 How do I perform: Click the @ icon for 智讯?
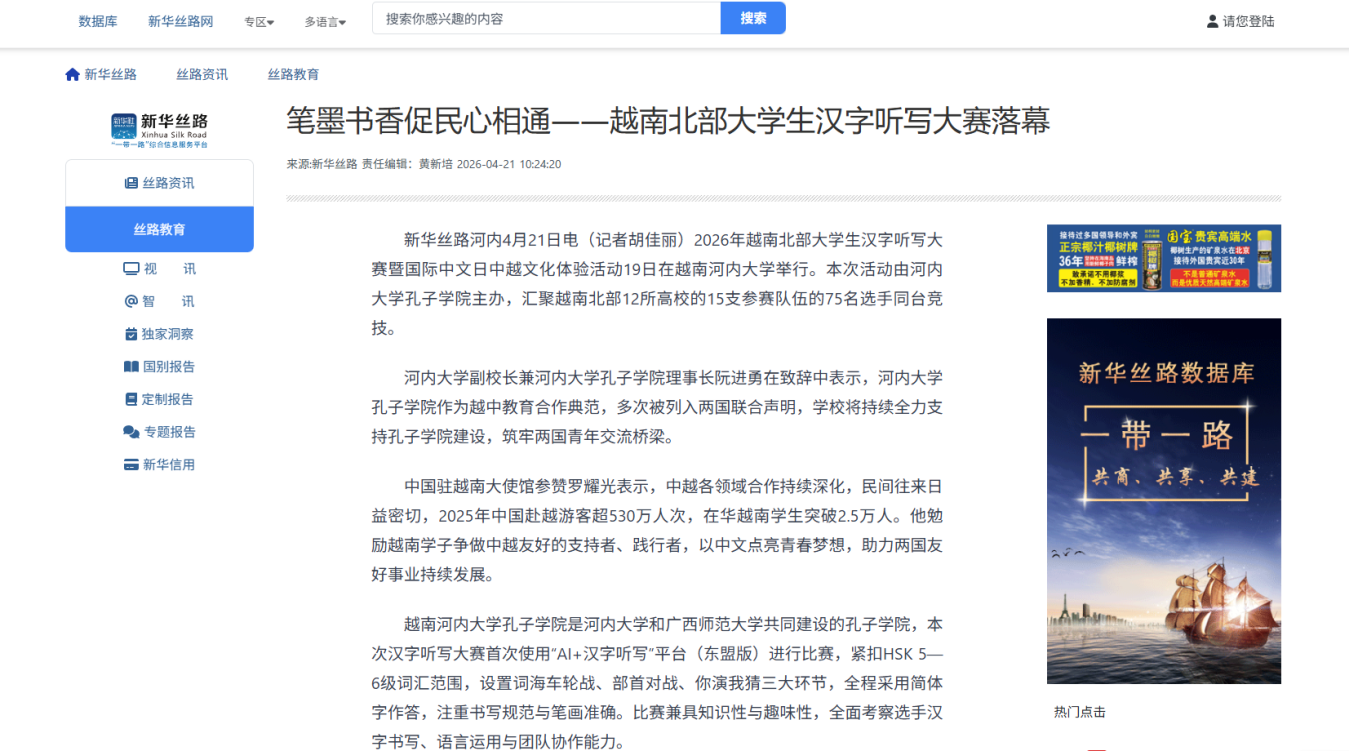point(131,301)
